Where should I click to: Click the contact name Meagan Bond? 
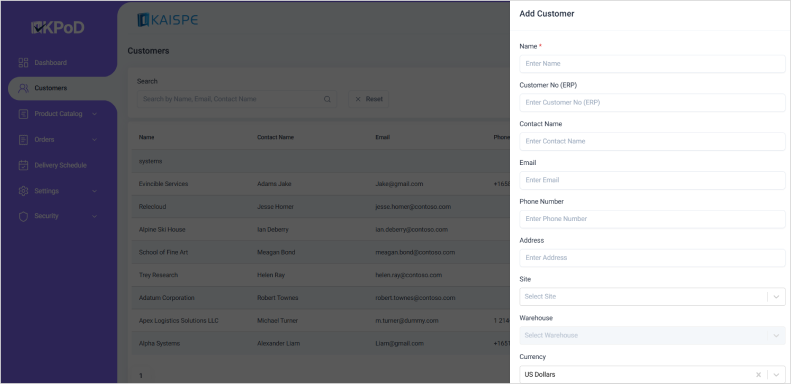tap(276, 252)
